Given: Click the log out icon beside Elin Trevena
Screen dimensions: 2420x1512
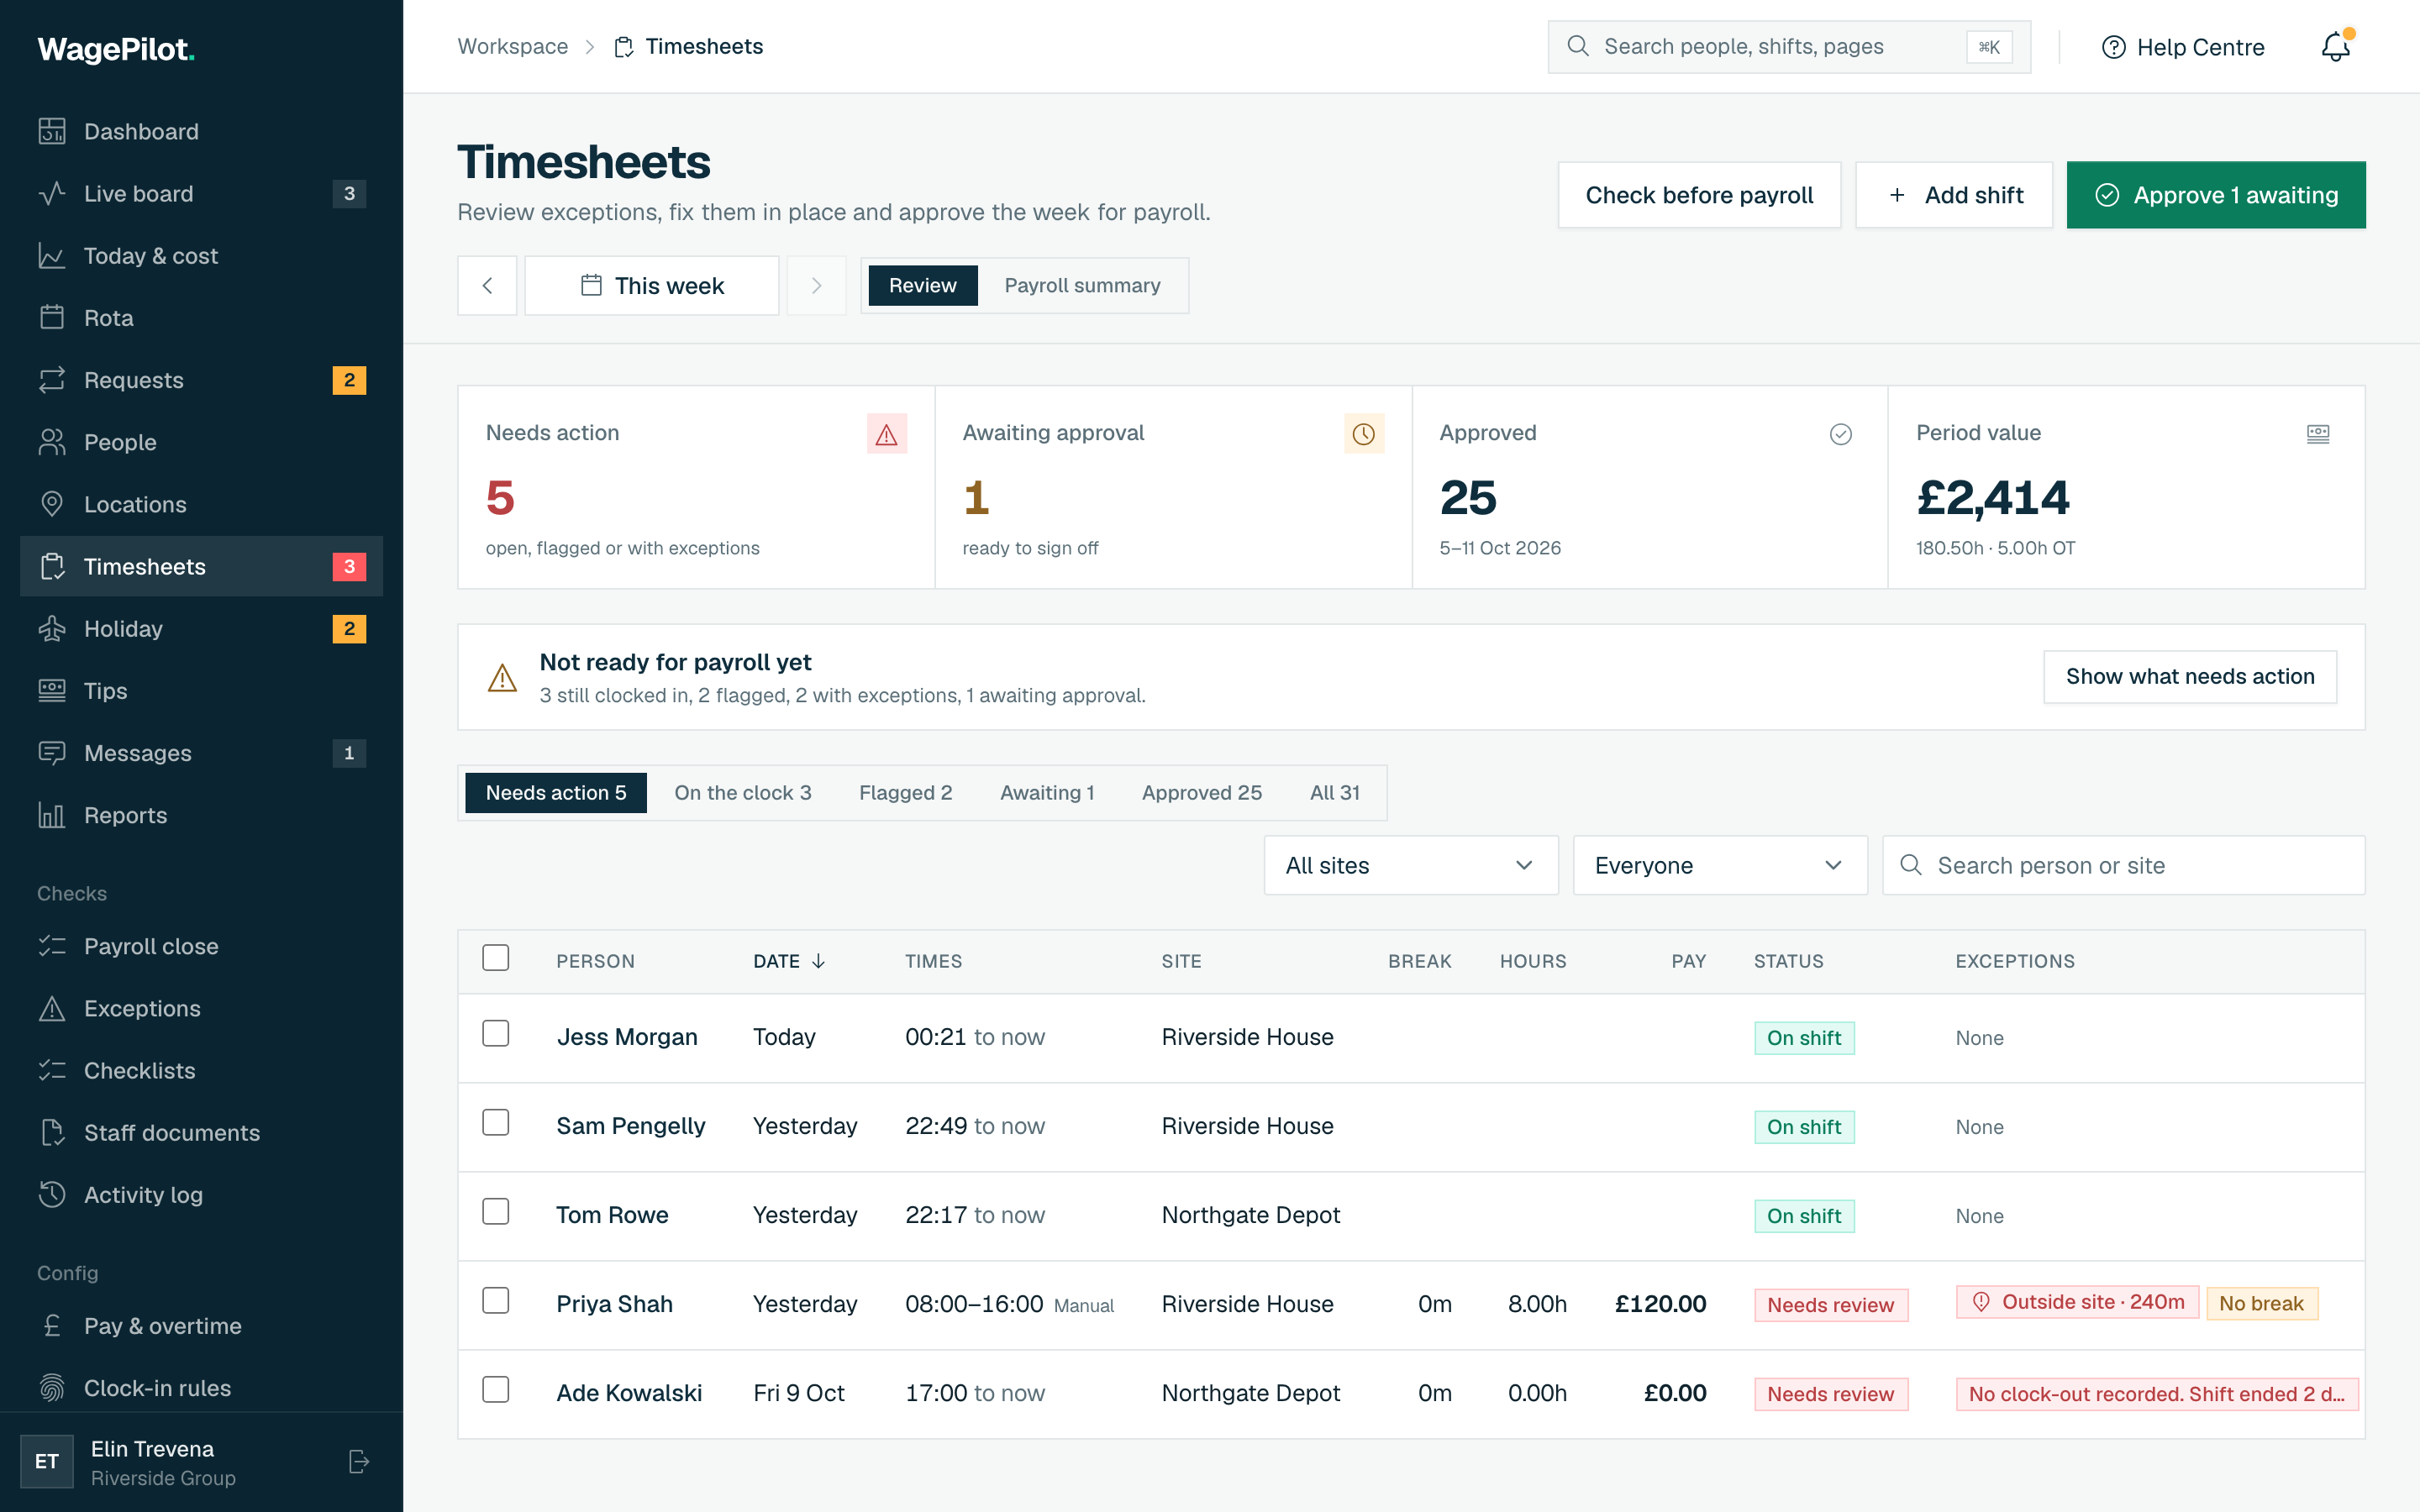Looking at the screenshot, I should tap(359, 1461).
